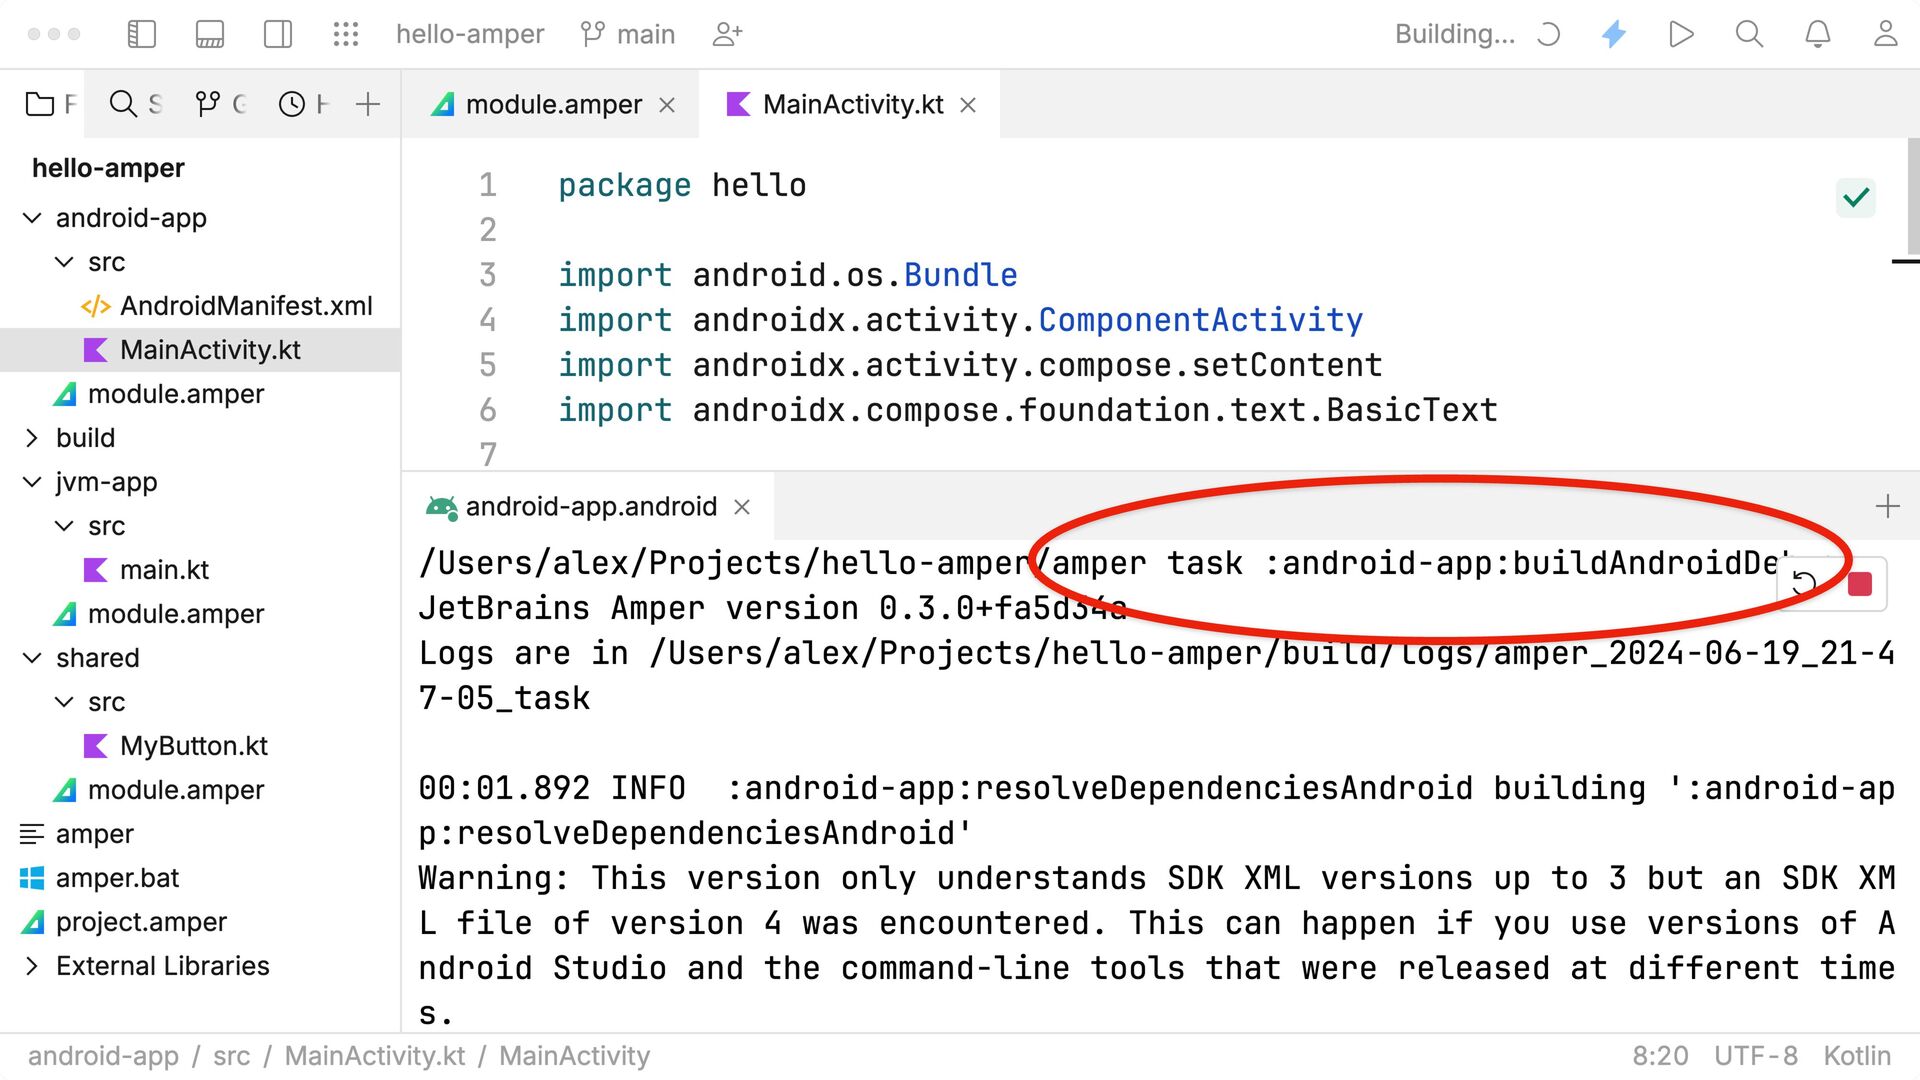Open notifications bell icon
1920x1080 pixels.
point(1818,34)
